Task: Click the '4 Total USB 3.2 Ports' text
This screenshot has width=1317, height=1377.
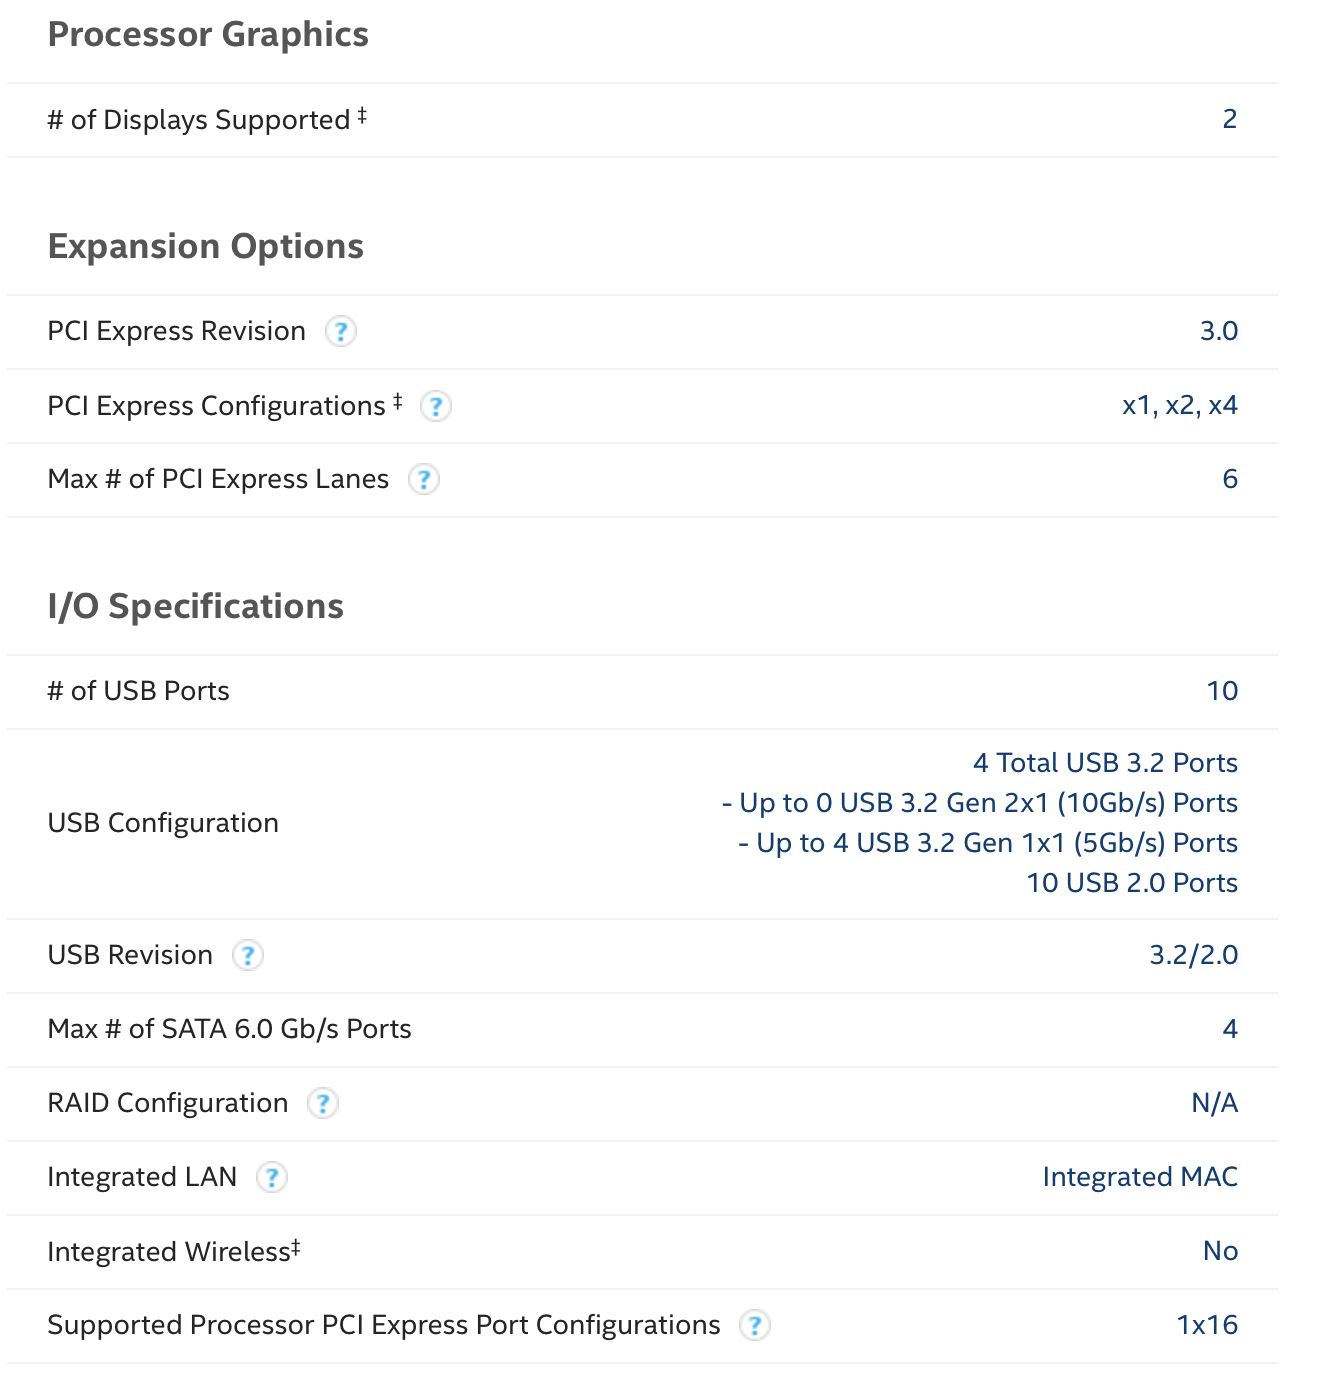Action: coord(1105,763)
